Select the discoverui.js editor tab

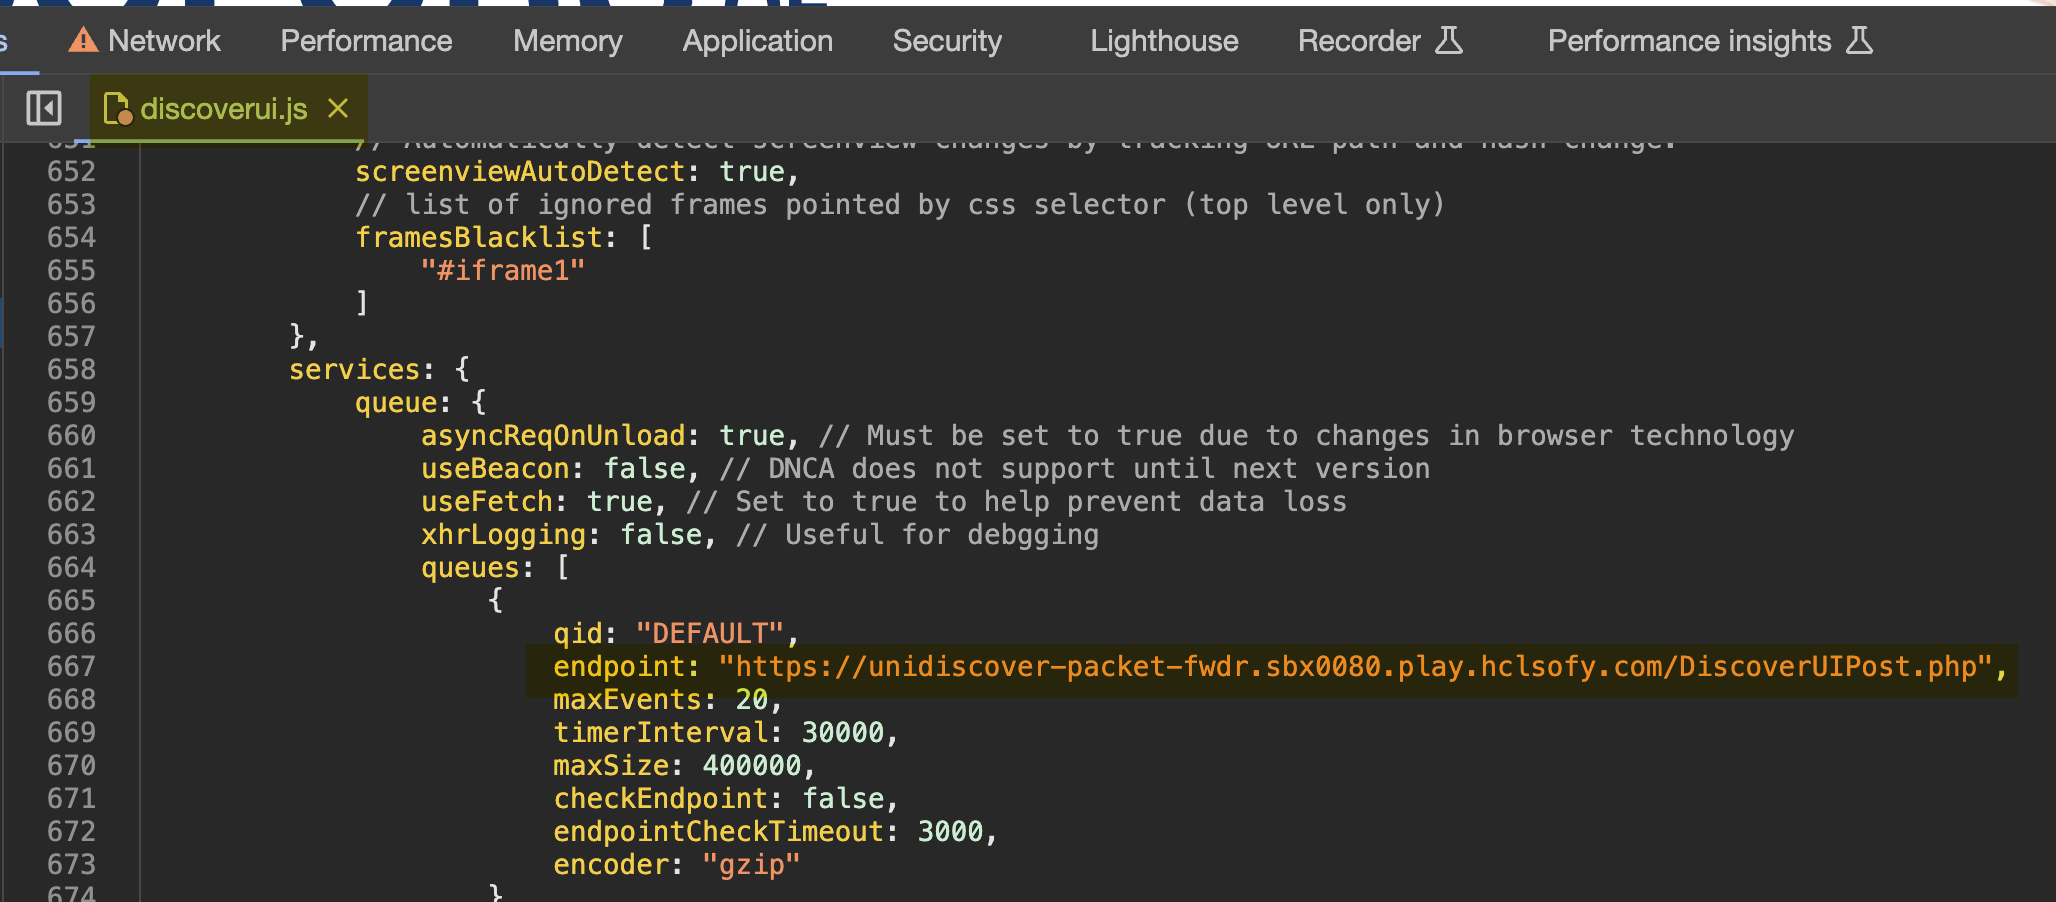tap(223, 109)
